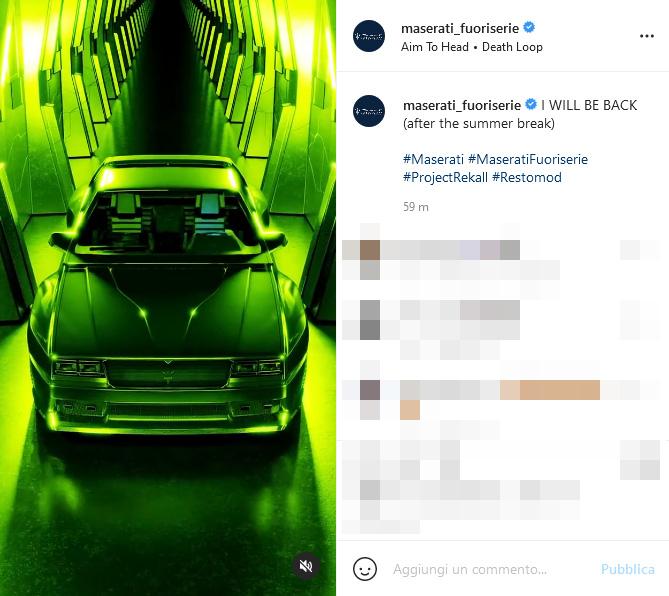Open the Death Loop audio link

pyautogui.click(x=512, y=47)
